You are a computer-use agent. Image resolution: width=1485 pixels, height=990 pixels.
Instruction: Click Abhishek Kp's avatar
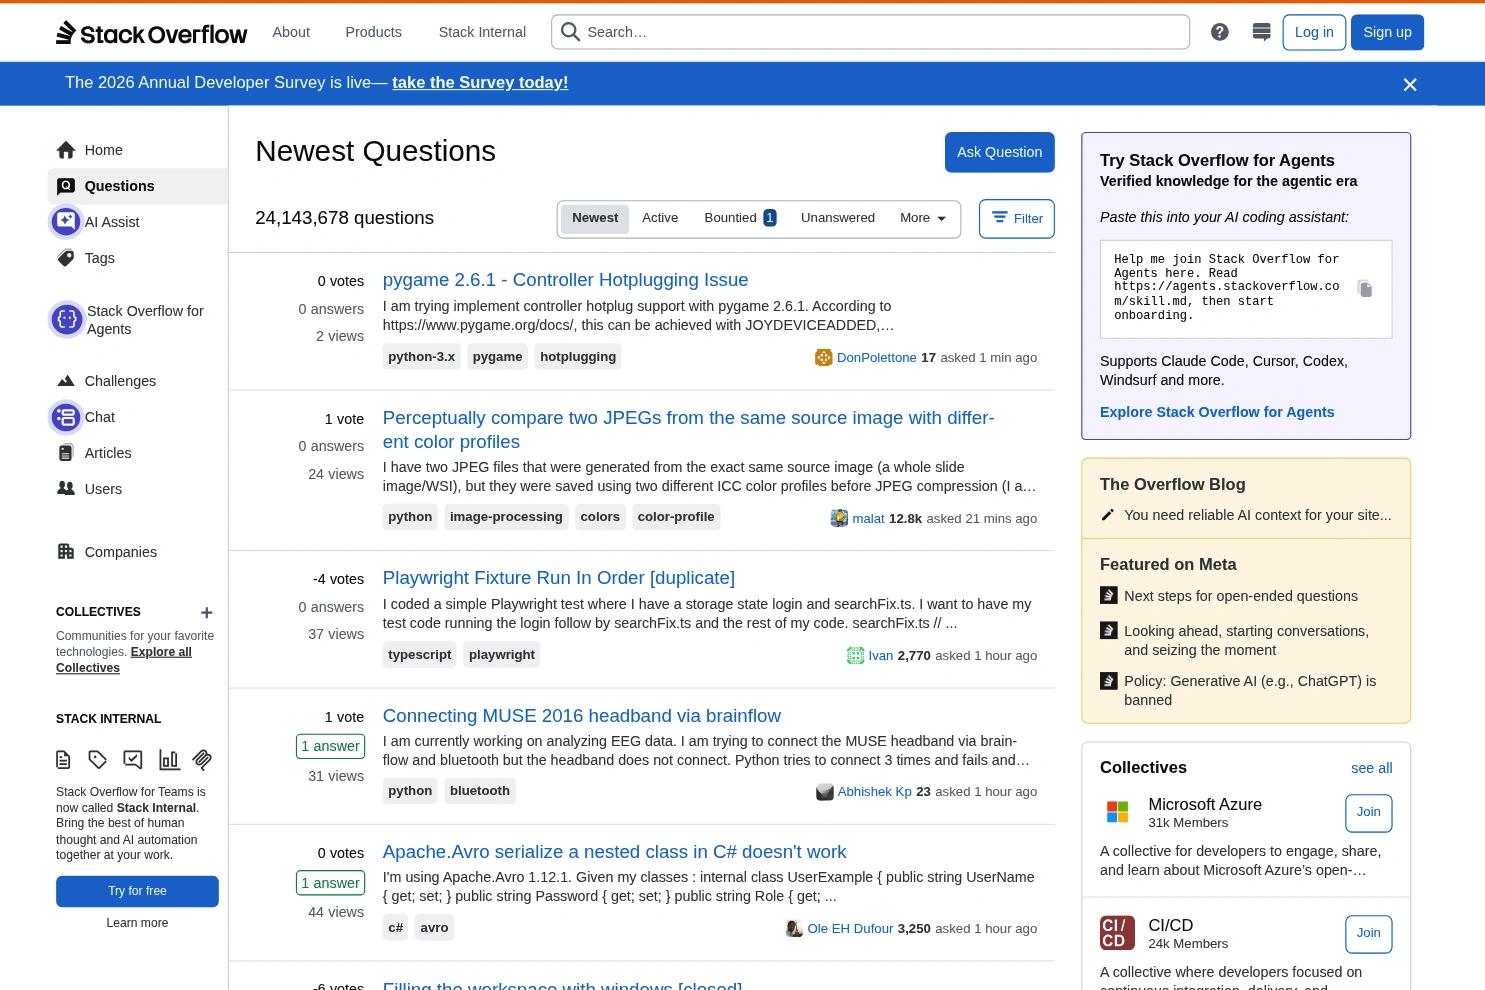pyautogui.click(x=825, y=792)
